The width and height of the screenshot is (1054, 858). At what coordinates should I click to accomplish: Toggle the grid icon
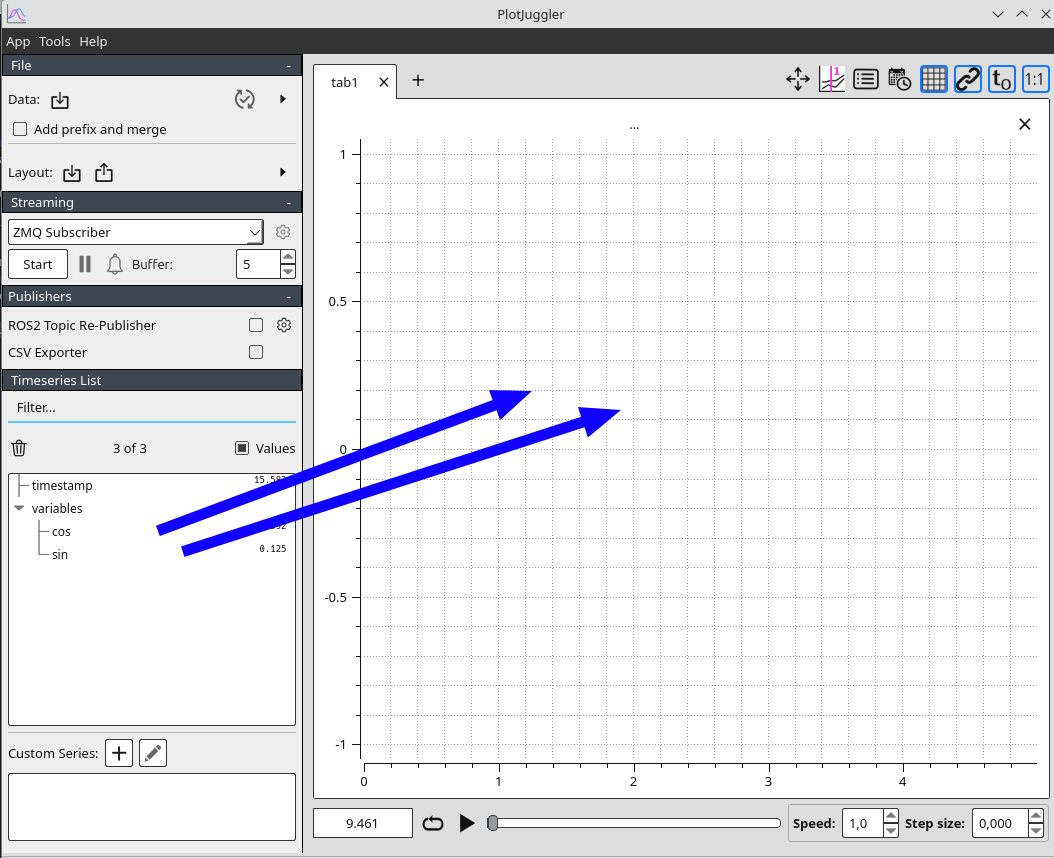pos(934,79)
